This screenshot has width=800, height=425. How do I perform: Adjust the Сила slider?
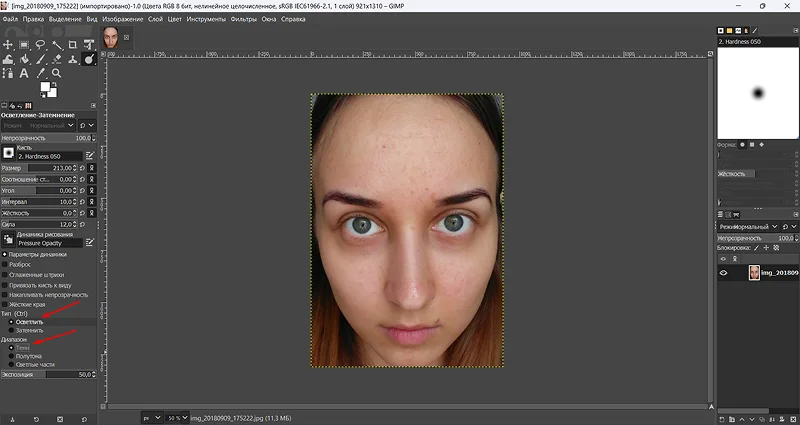point(38,224)
